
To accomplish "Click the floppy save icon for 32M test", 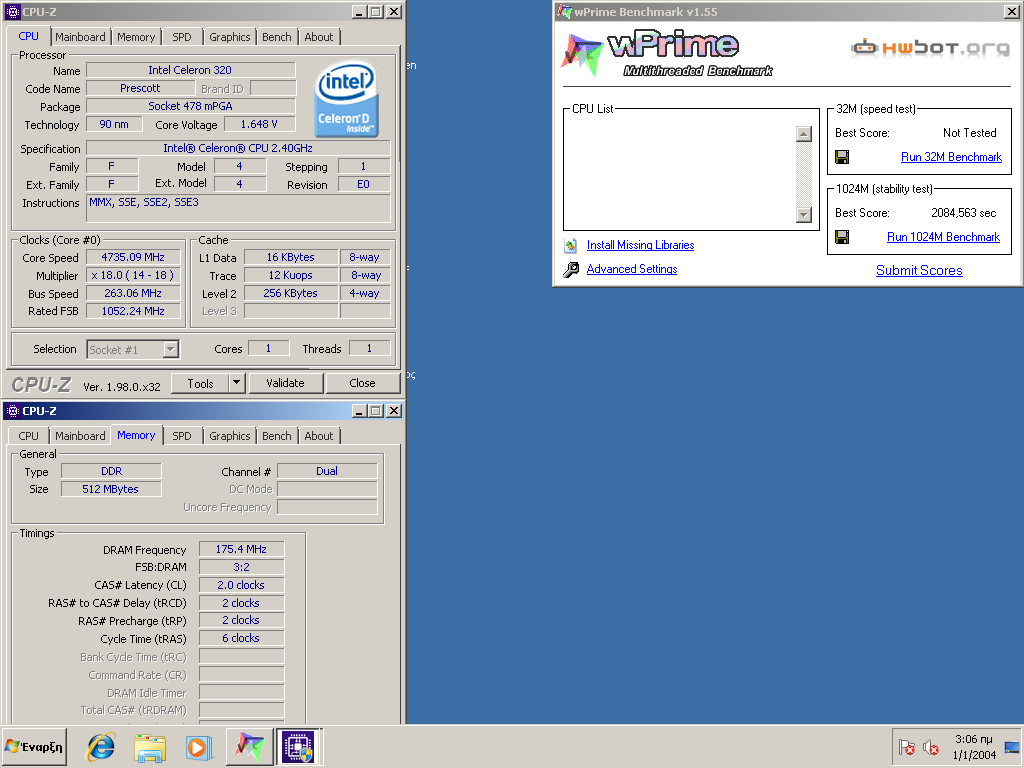I will coord(842,157).
